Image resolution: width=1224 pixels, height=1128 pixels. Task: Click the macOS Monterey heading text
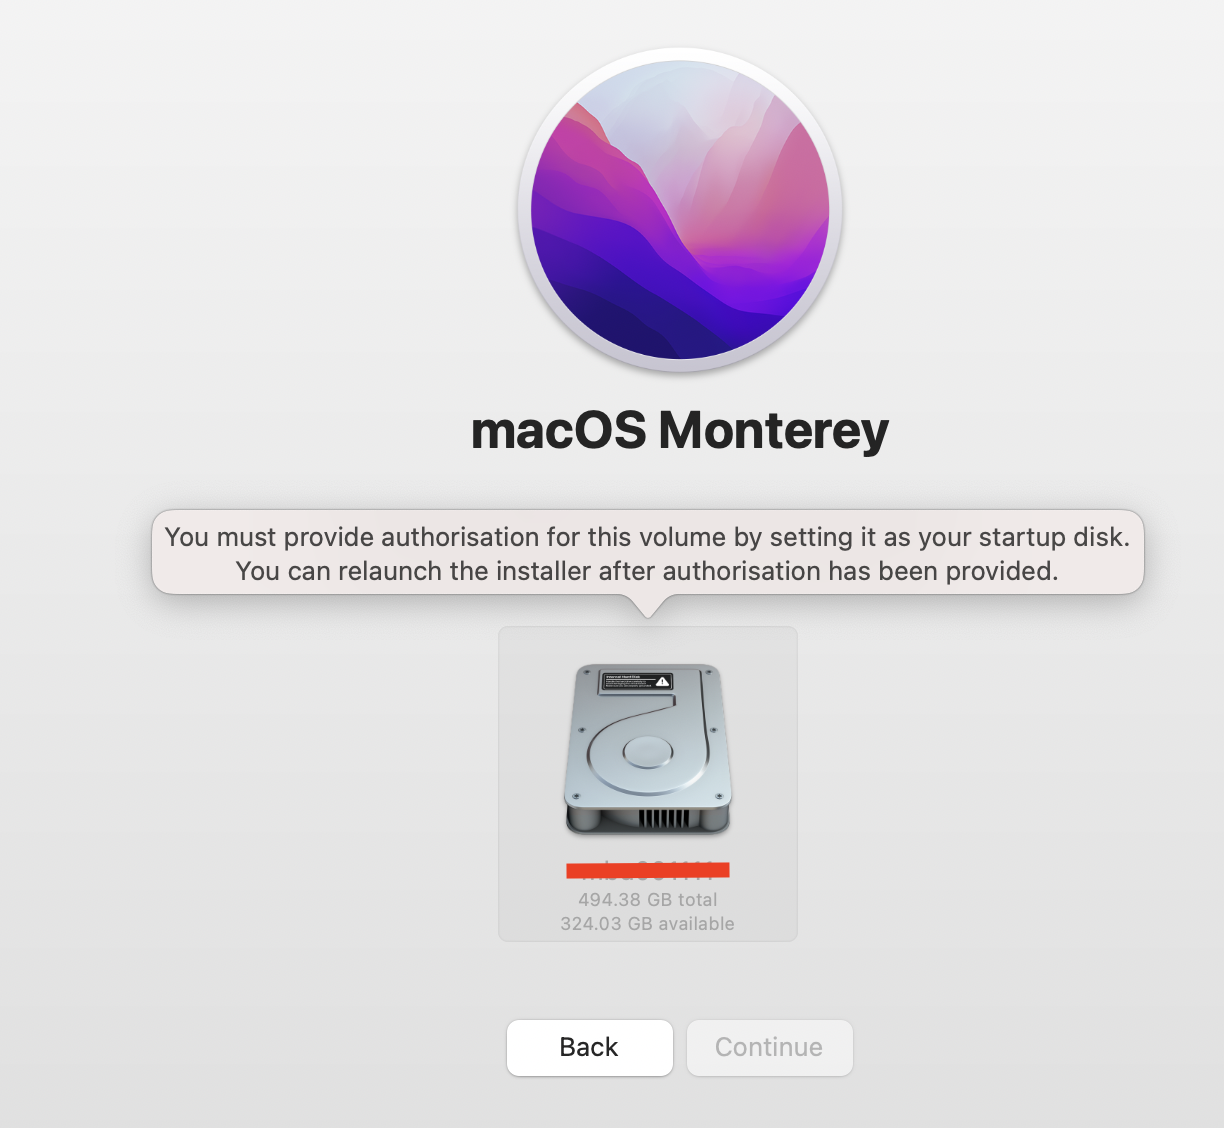680,430
